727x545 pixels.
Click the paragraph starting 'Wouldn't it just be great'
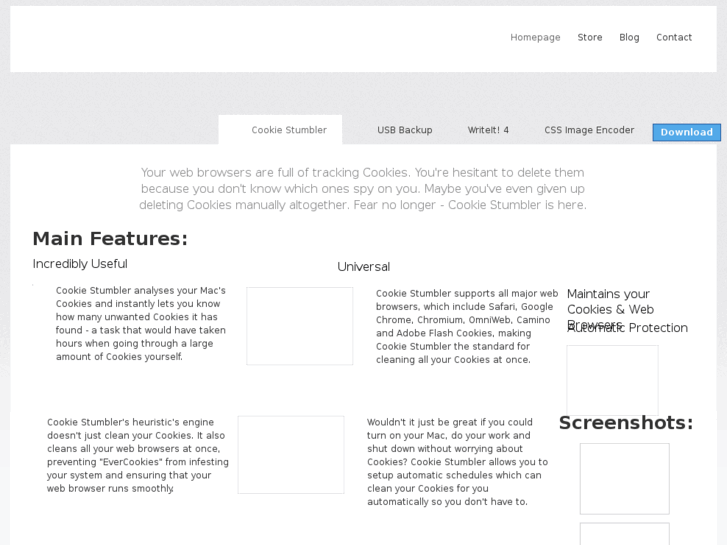coord(458,462)
